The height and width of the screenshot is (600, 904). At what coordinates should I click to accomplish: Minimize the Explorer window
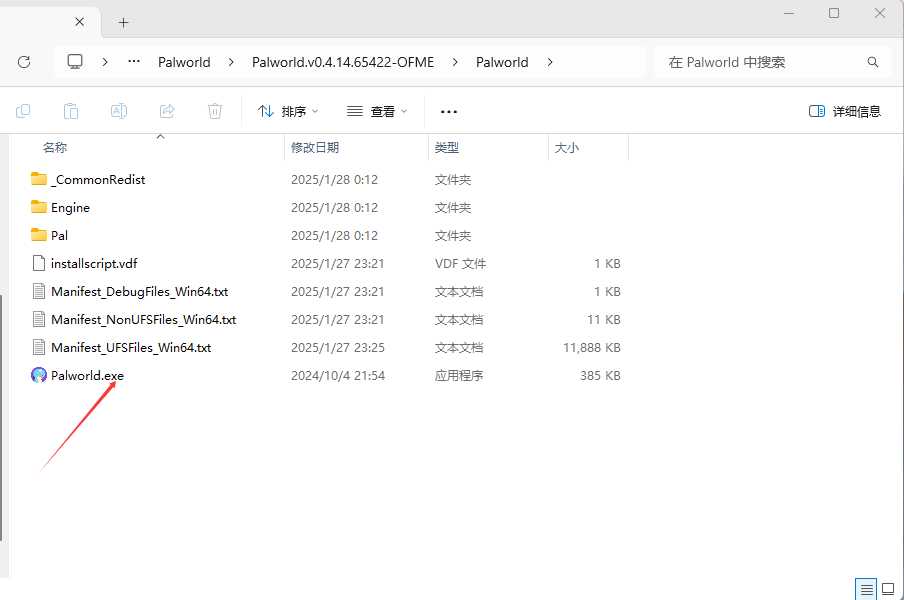click(x=789, y=13)
